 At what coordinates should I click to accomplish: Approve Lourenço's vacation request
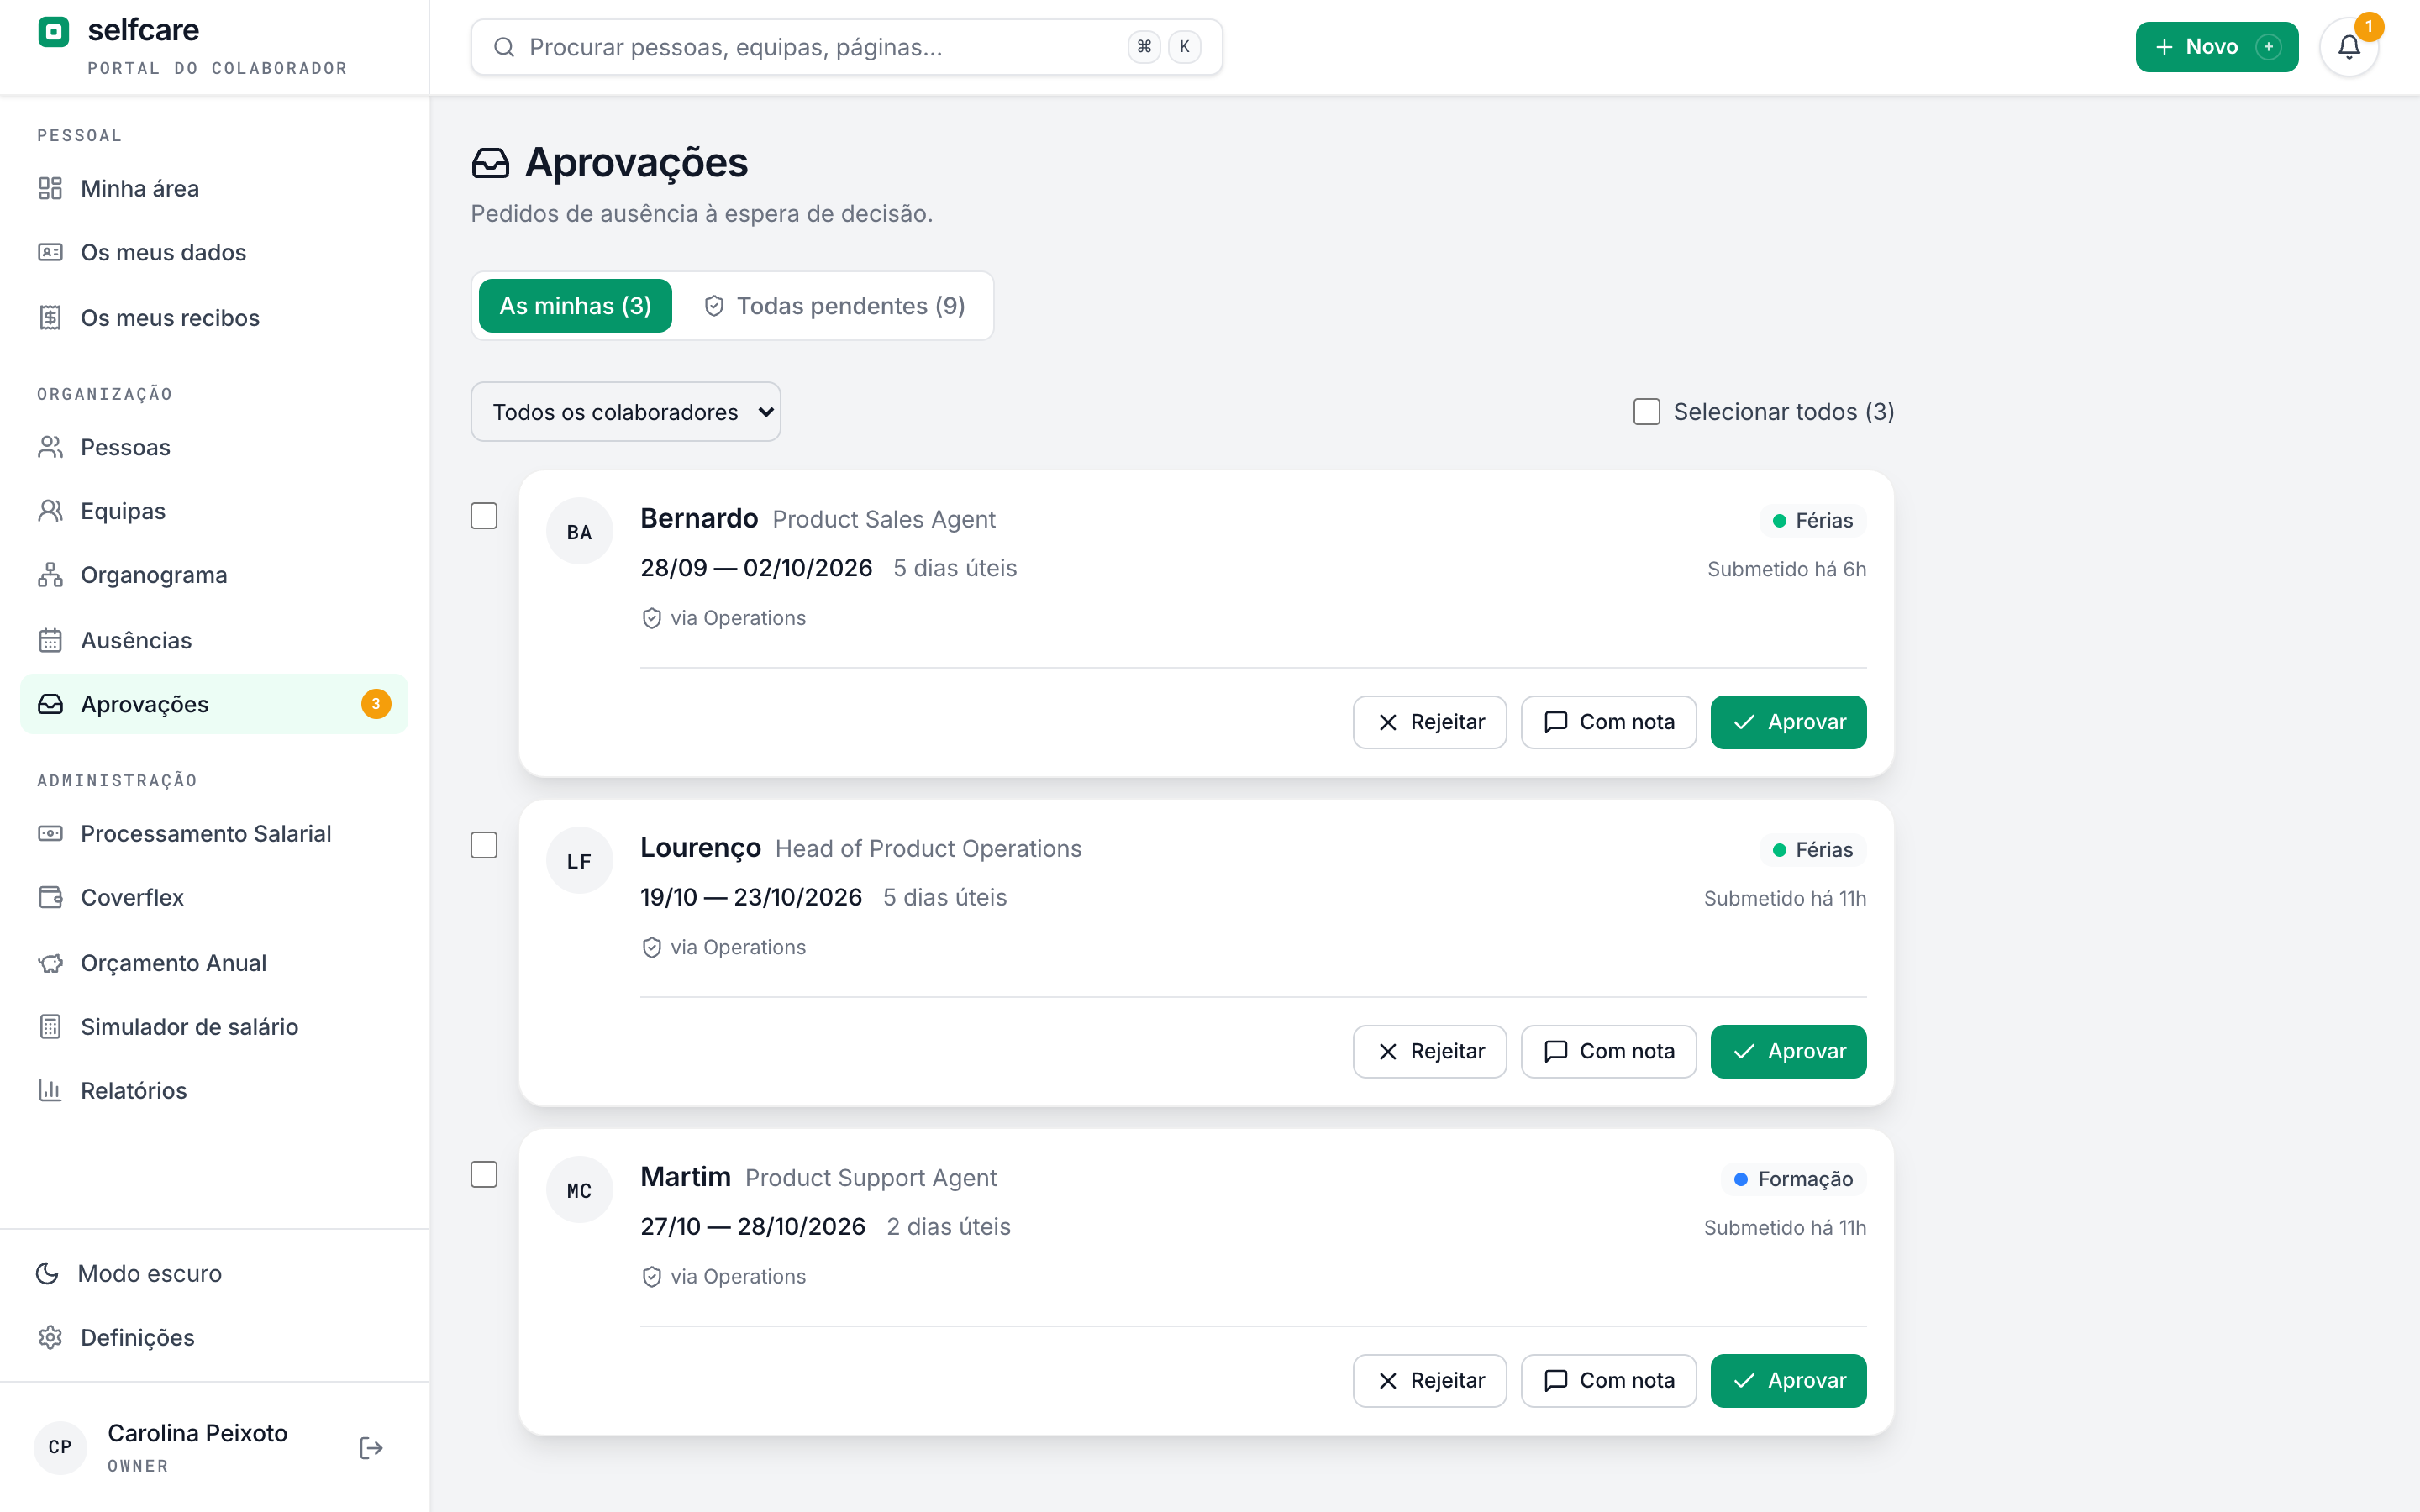[x=1788, y=1051]
